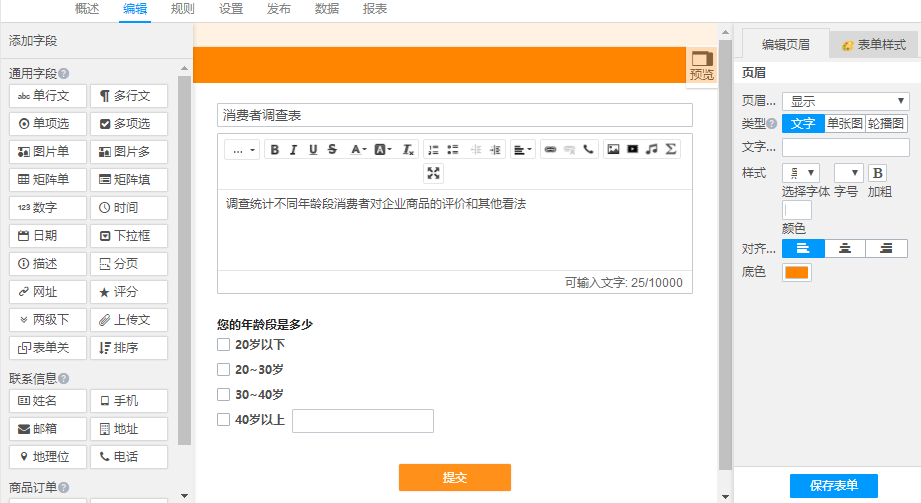Click the form title field 消费者调查表
The image size is (921, 503).
[455, 115]
